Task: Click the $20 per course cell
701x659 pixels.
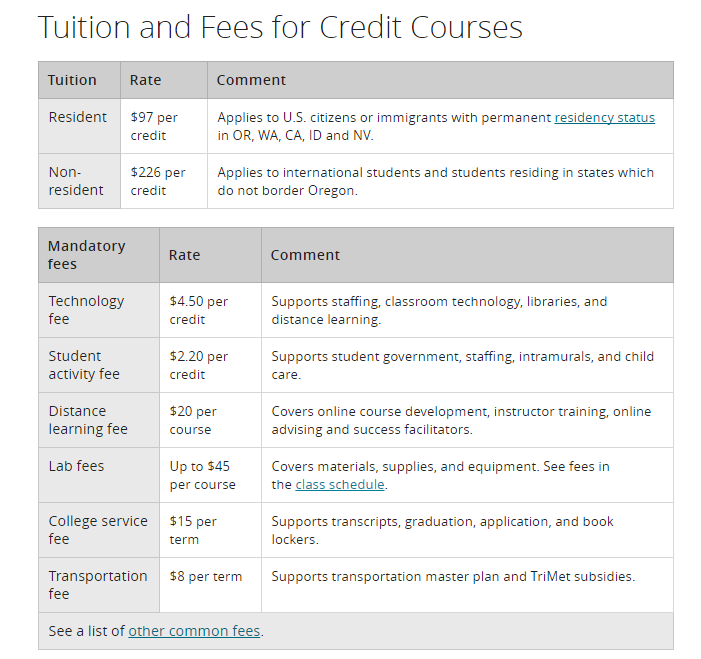Action: (x=193, y=420)
